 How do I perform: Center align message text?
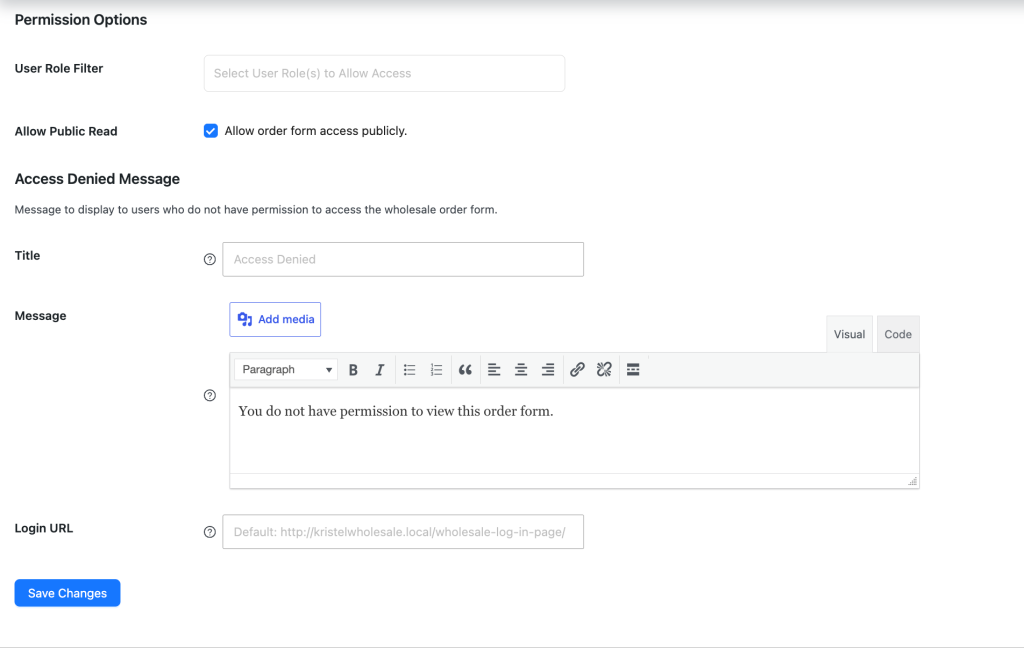point(521,370)
